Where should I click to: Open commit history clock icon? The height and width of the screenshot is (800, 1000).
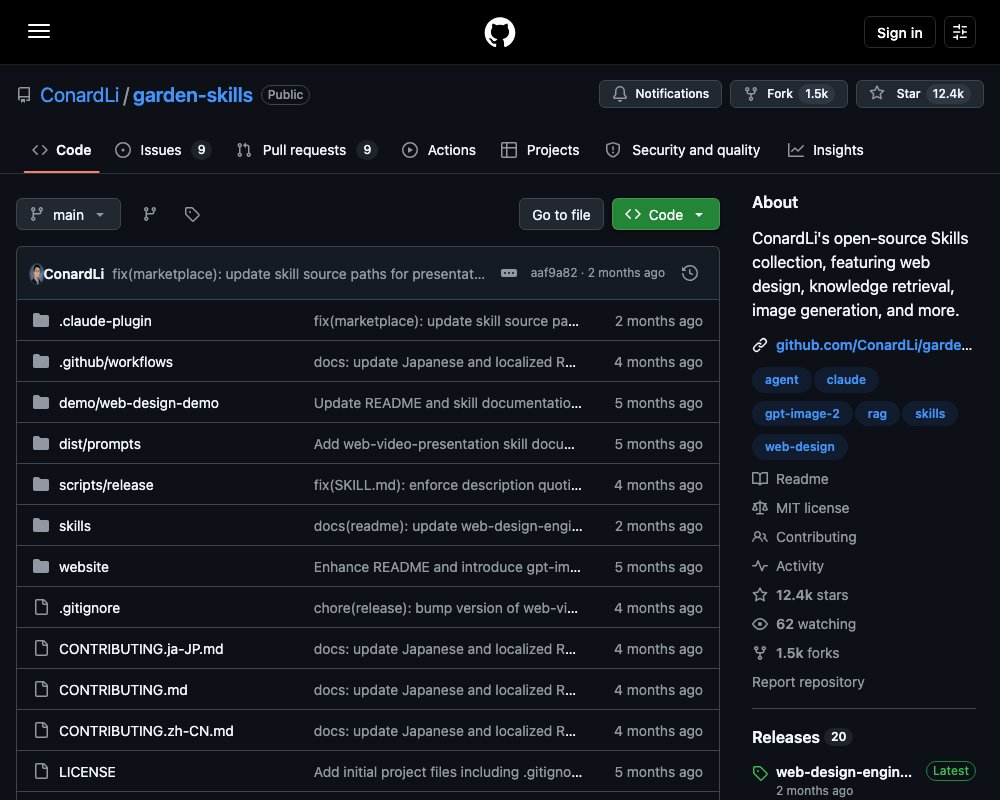(x=689, y=273)
